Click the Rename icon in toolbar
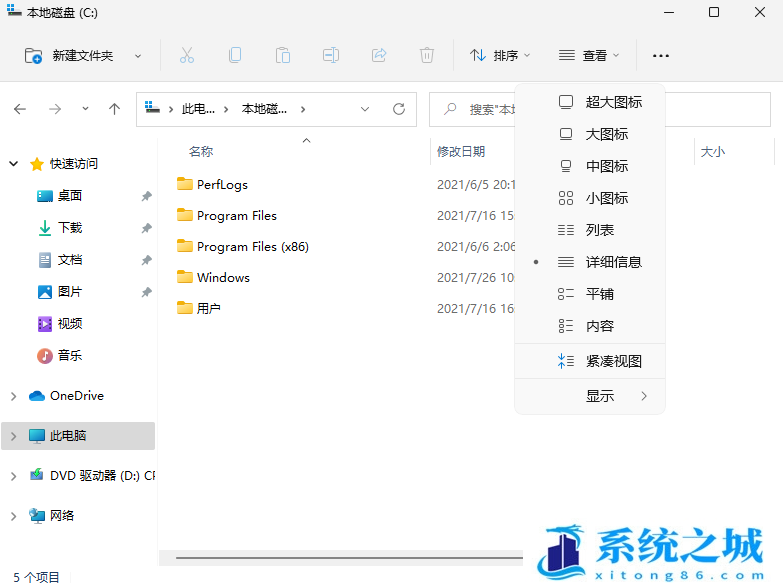 [x=331, y=55]
